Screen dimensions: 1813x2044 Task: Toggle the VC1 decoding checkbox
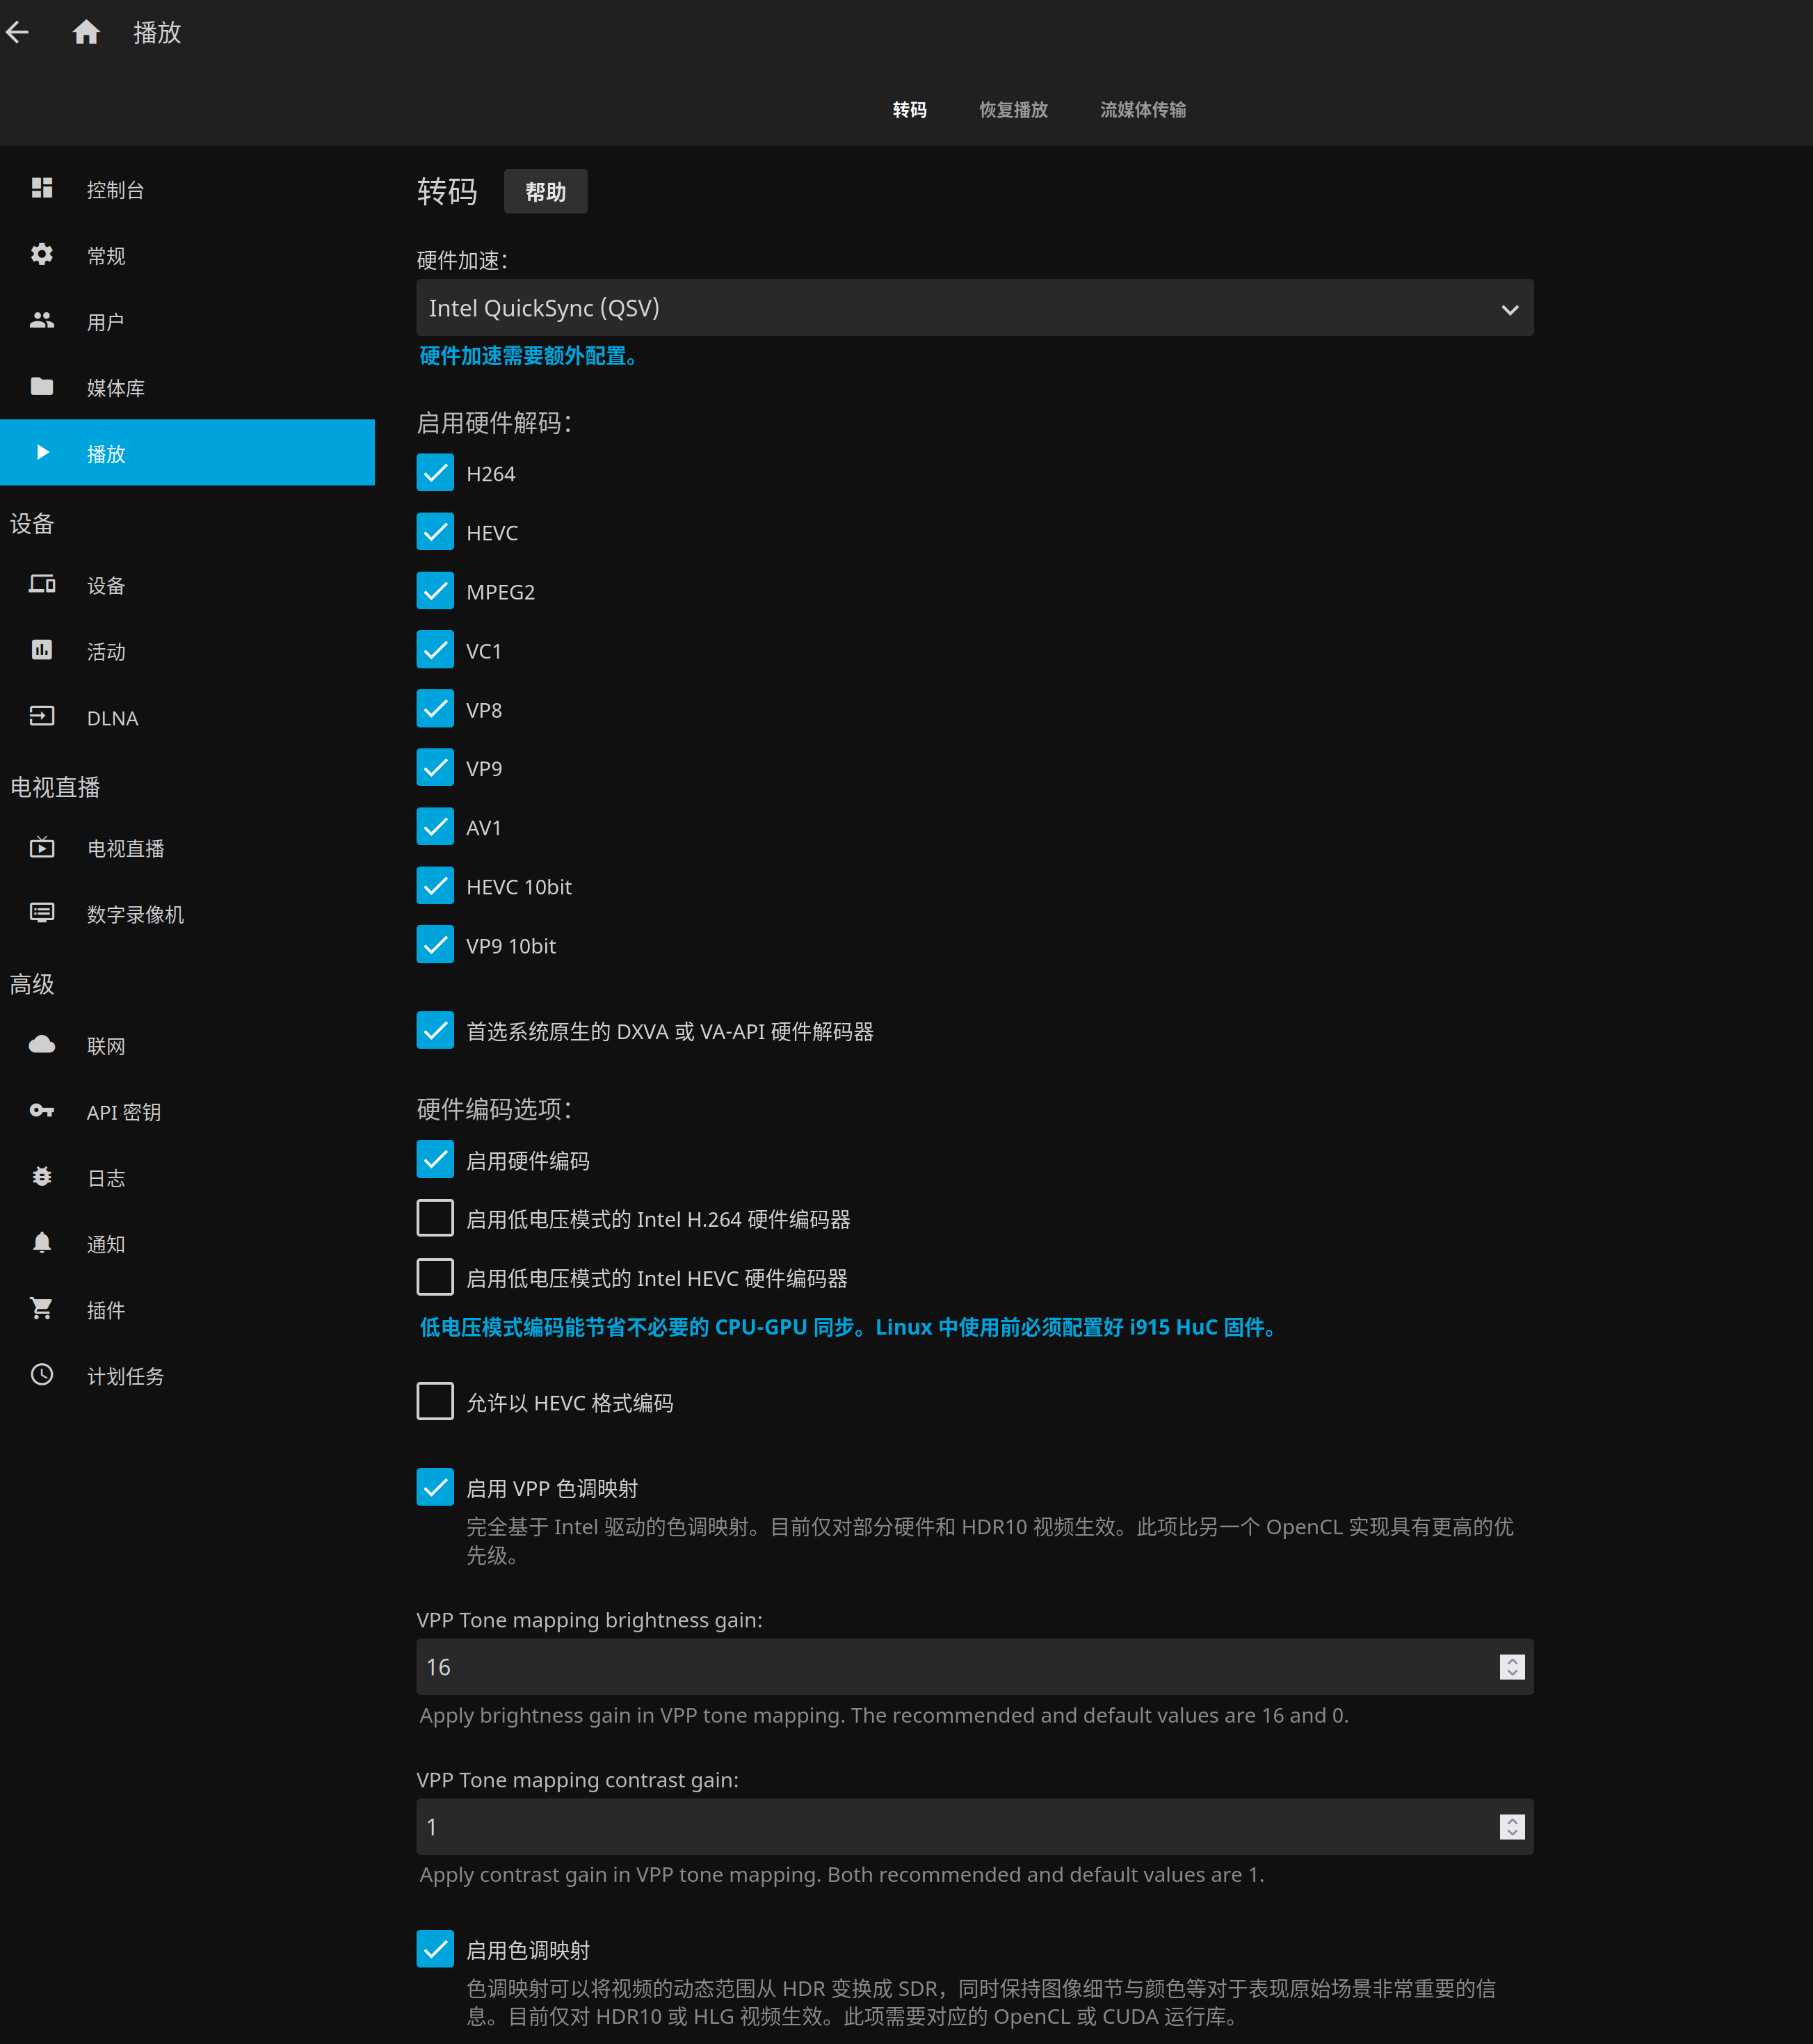tap(435, 650)
